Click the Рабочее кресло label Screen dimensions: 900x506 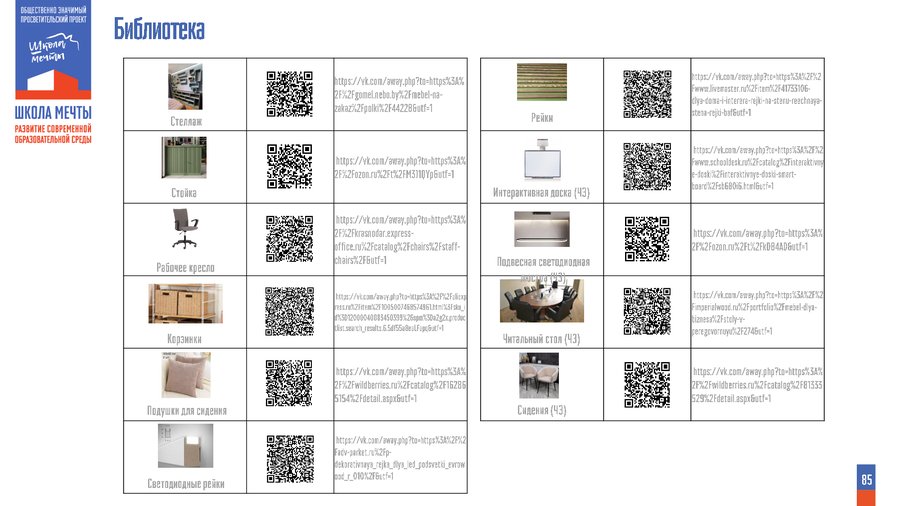[x=185, y=267]
